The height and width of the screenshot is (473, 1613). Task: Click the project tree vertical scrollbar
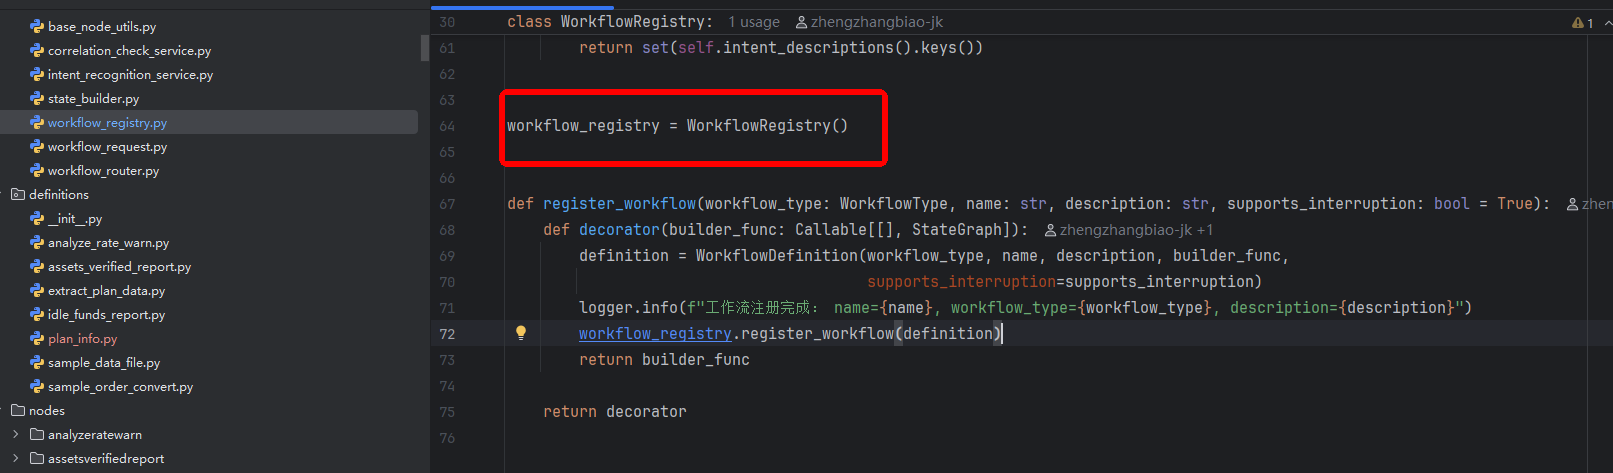[425, 48]
